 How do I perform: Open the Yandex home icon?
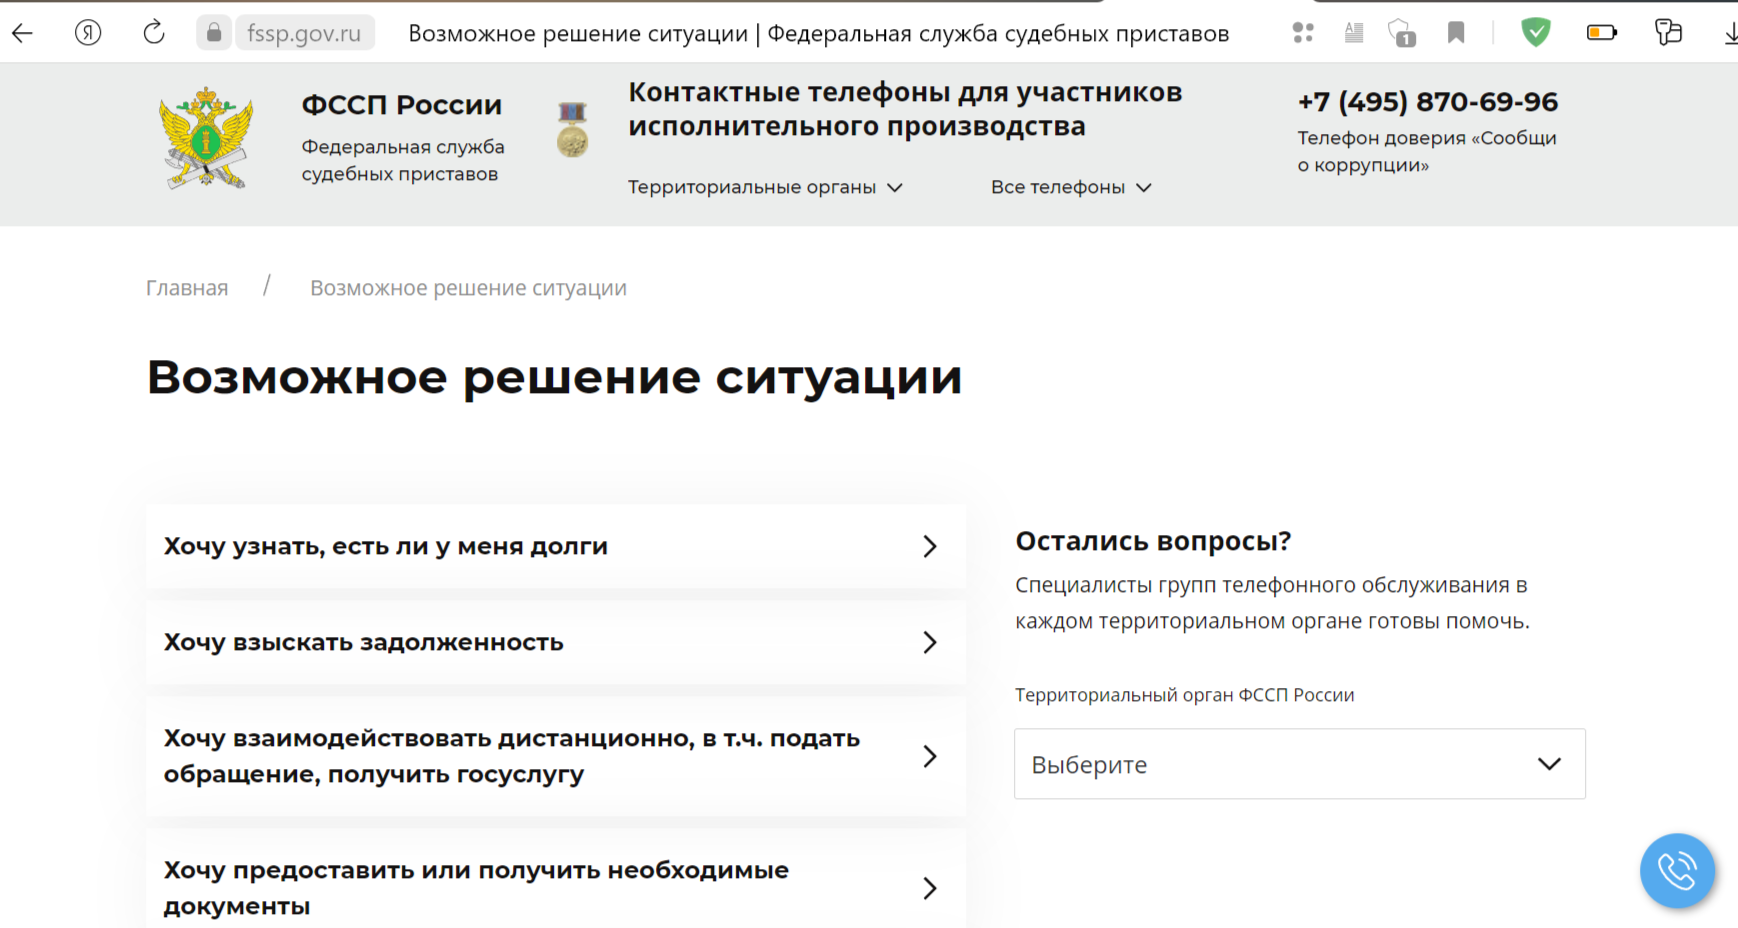tap(88, 33)
